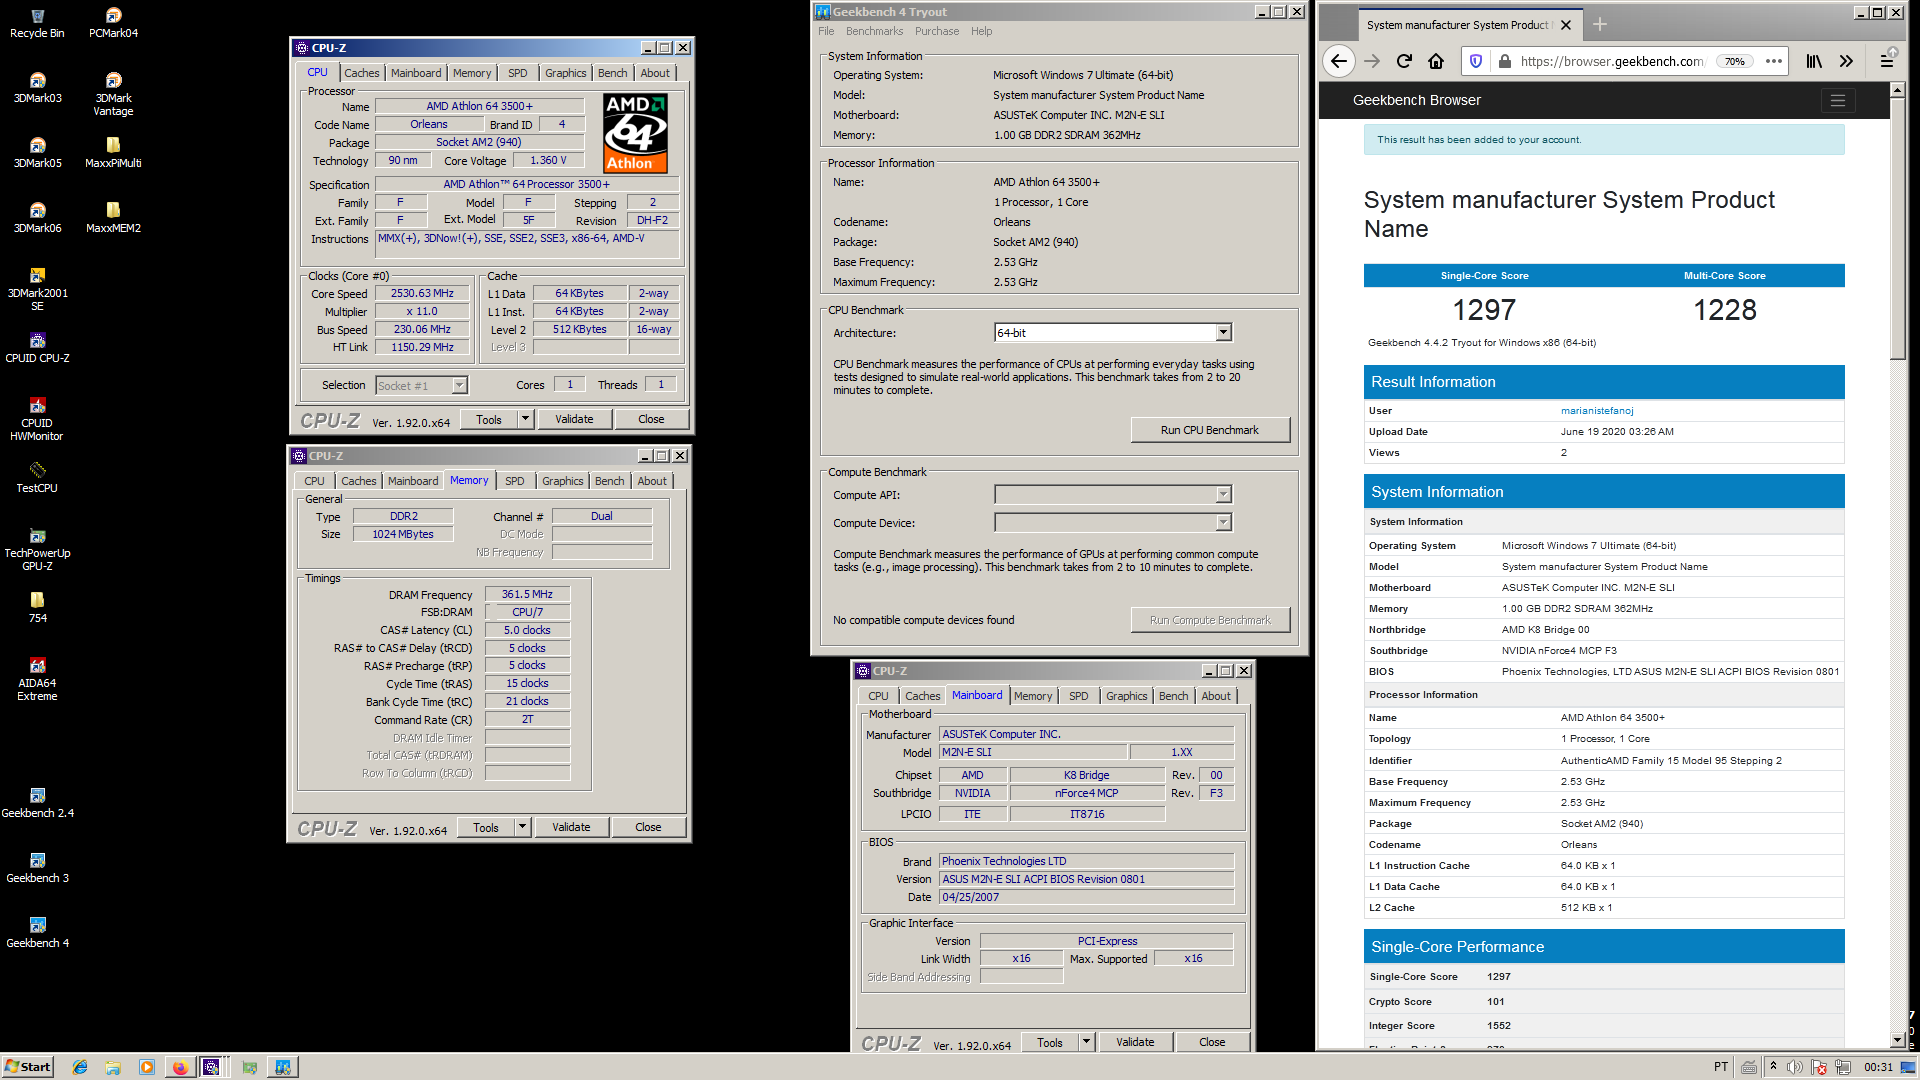Select the TechPowerUp GPU-Z desktop icon
This screenshot has width=1920, height=1080.
(37, 549)
